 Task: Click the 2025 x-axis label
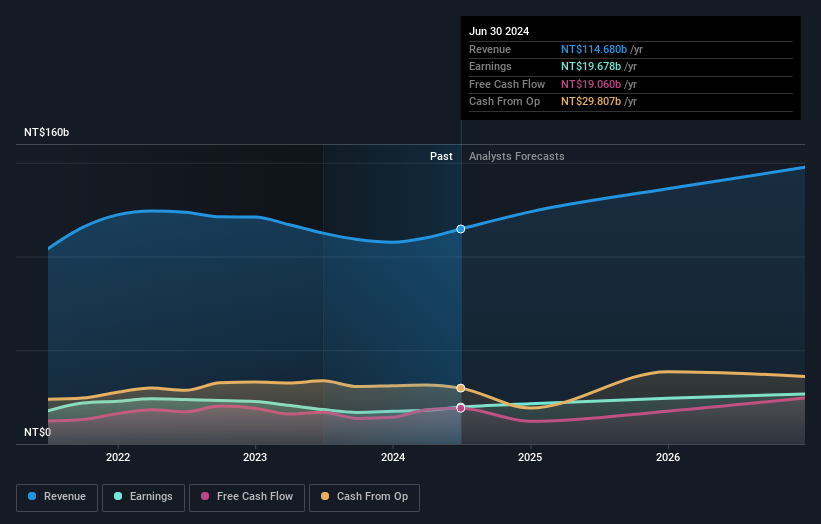point(530,458)
